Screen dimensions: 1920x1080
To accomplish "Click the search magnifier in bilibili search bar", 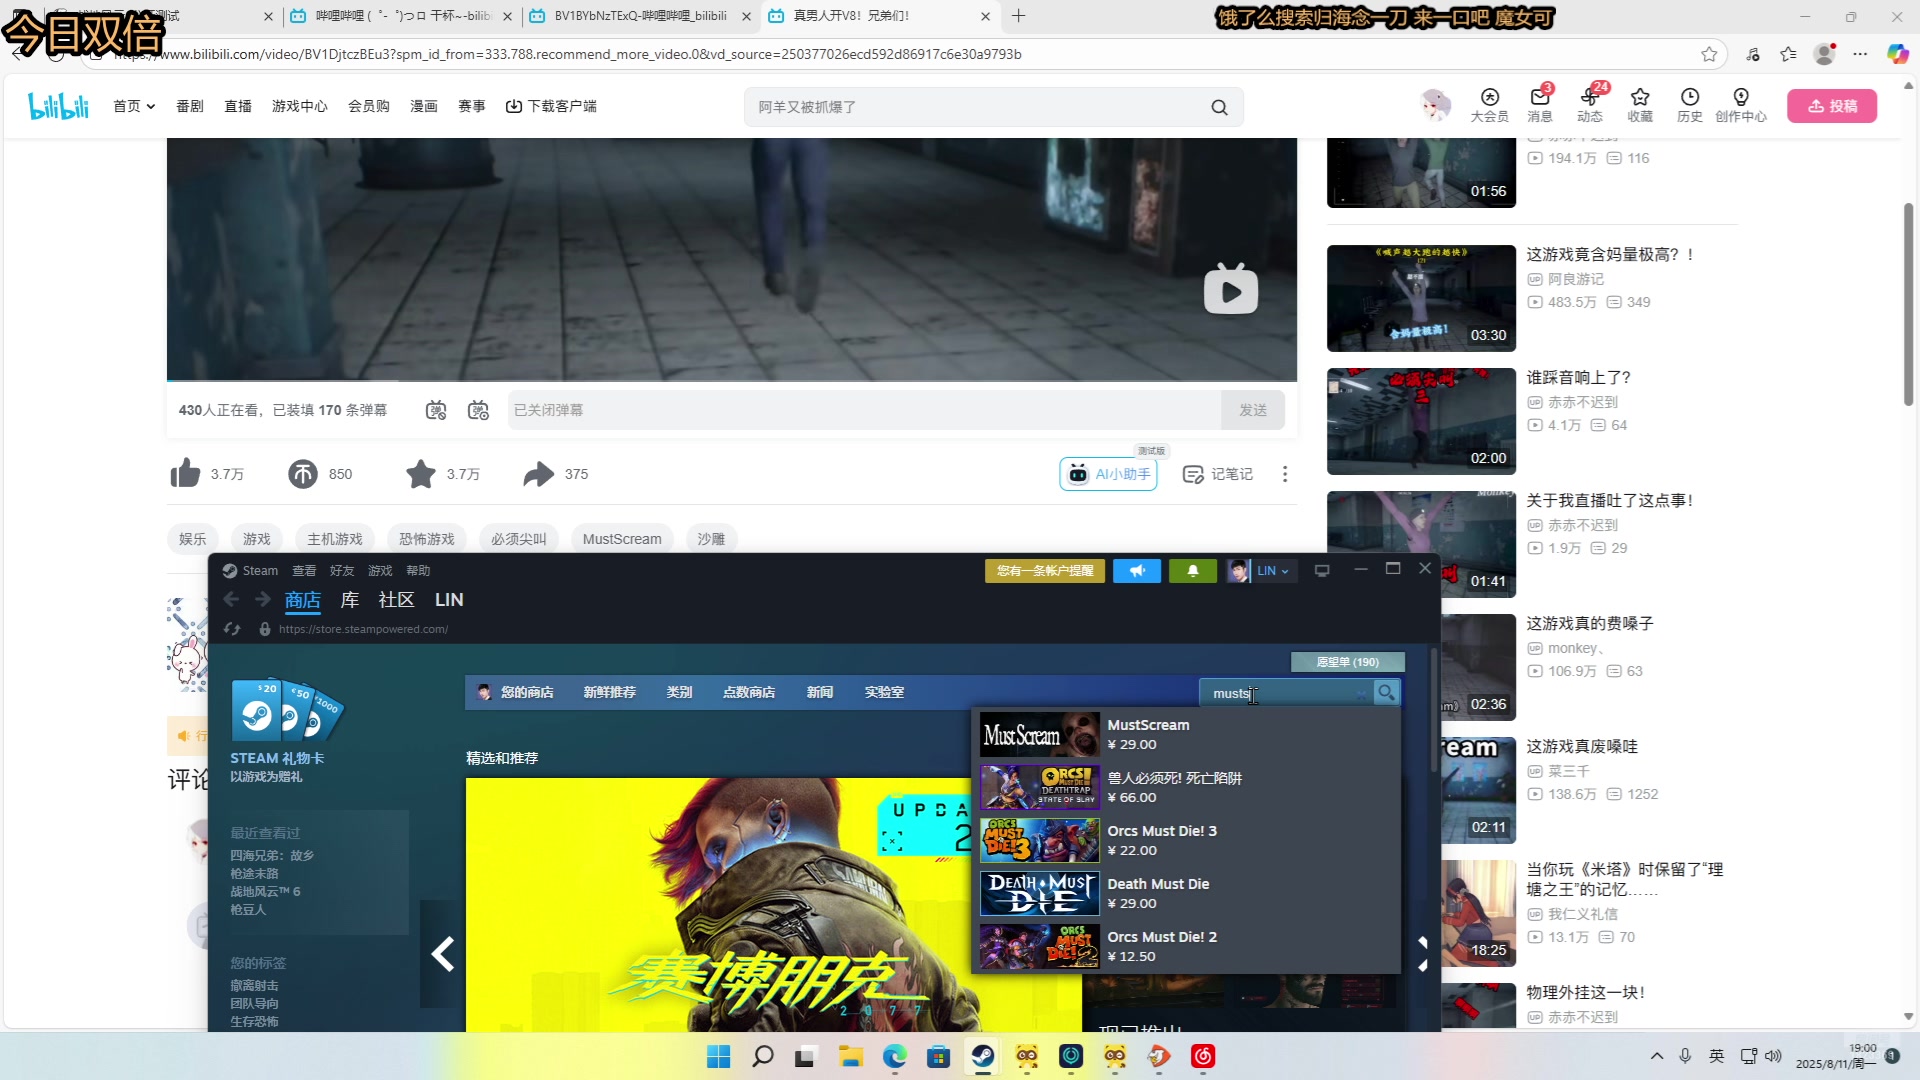I will click(x=1219, y=107).
